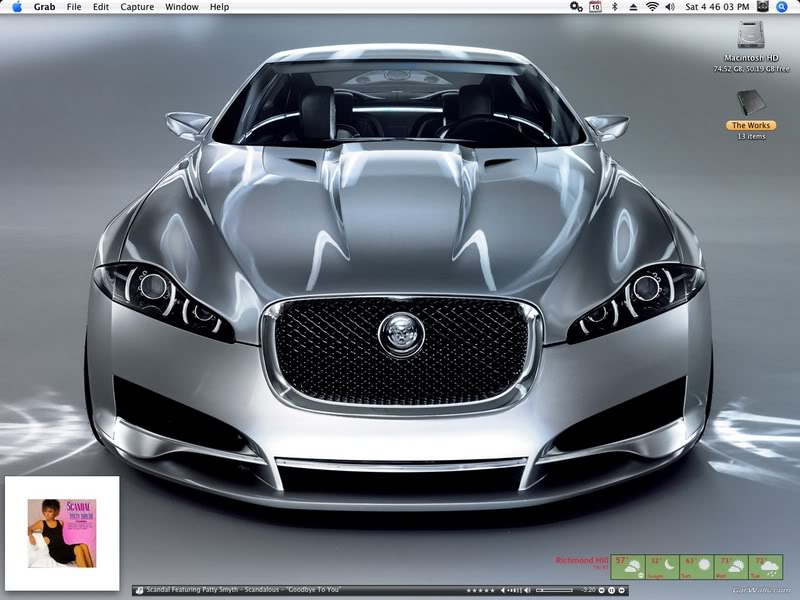Open the Wi-Fi status menu
Image resolution: width=800 pixels, height=600 pixels.
[652, 7]
